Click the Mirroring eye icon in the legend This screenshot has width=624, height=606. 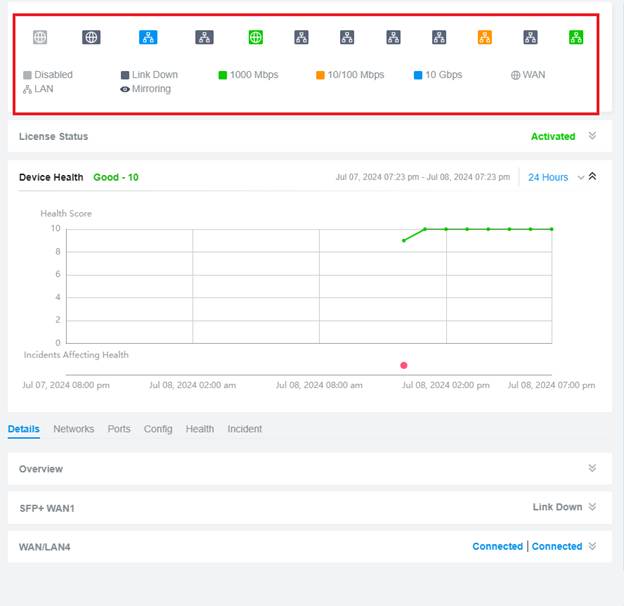[x=125, y=89]
